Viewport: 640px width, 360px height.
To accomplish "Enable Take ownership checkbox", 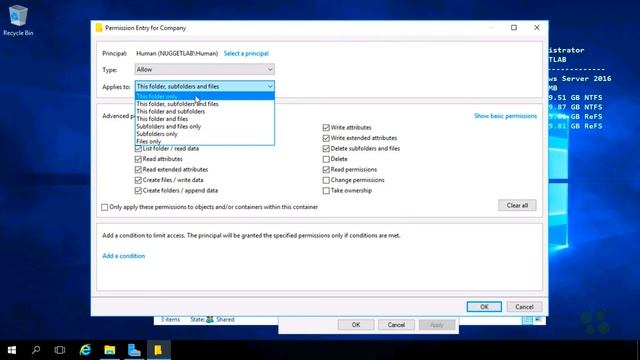I will (x=326, y=191).
